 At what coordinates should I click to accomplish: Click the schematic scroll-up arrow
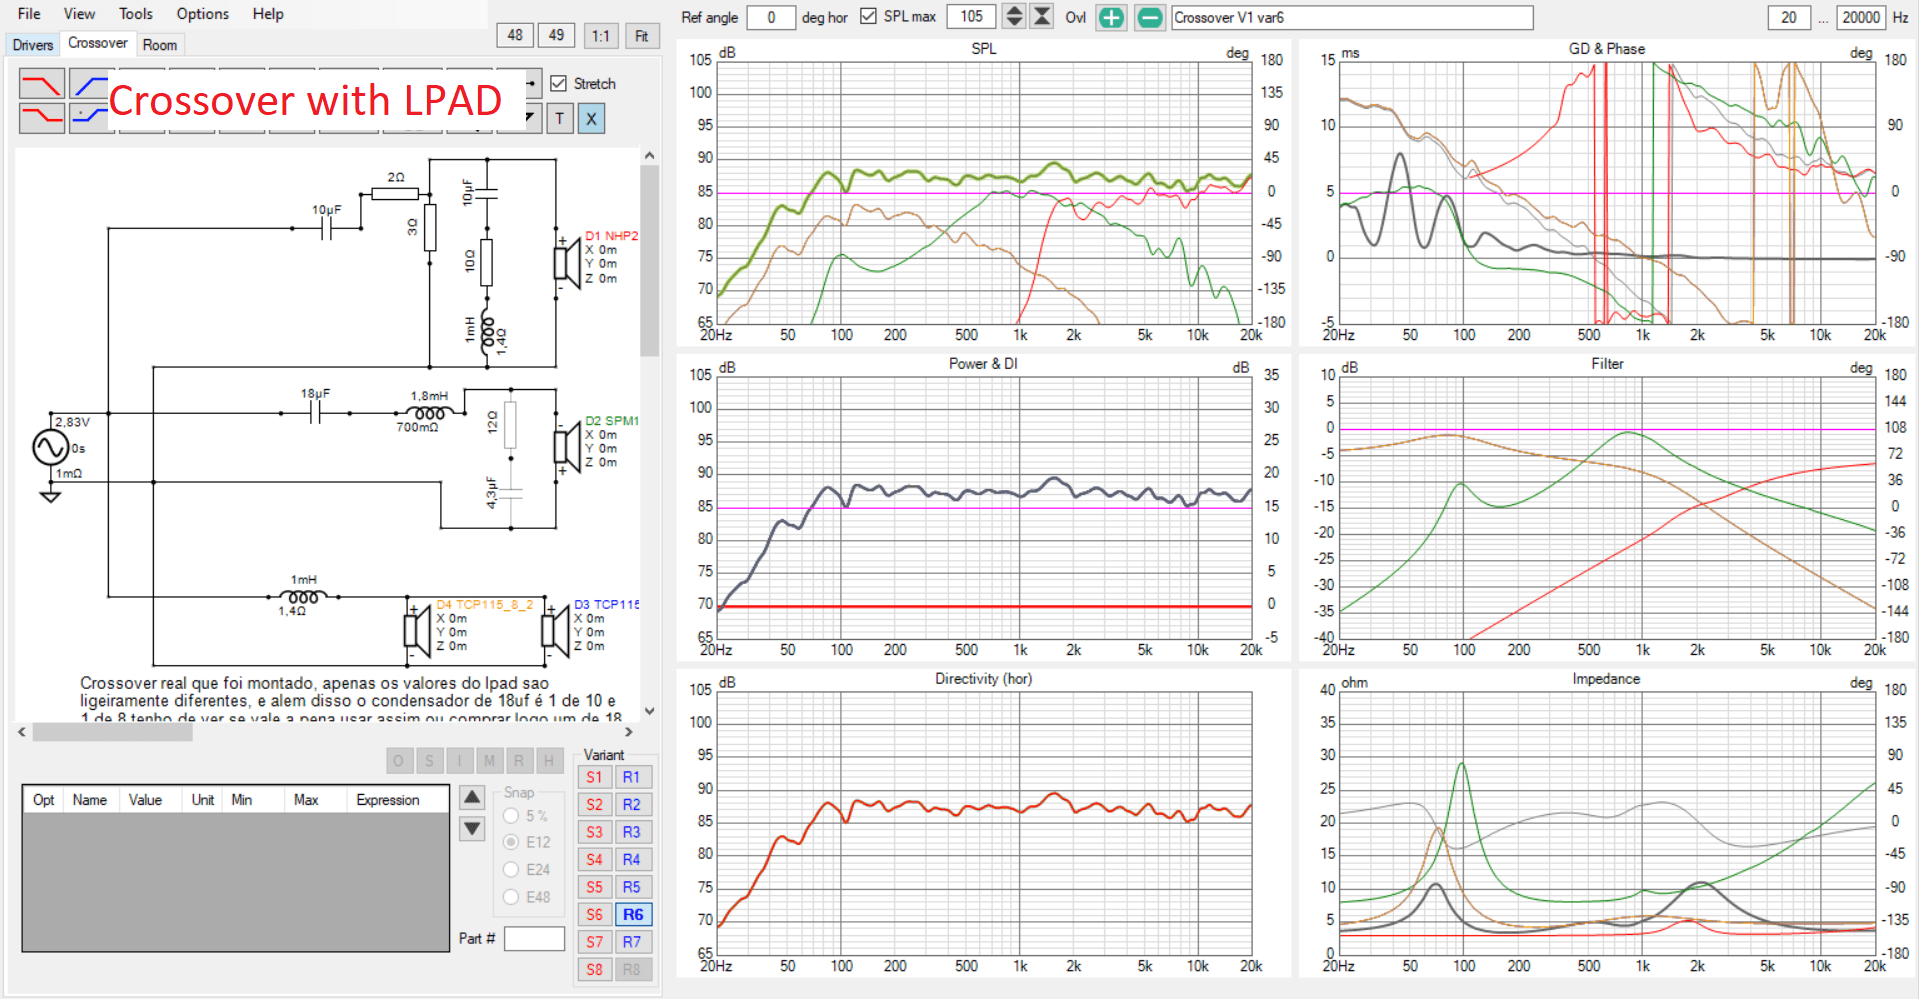[x=649, y=156]
